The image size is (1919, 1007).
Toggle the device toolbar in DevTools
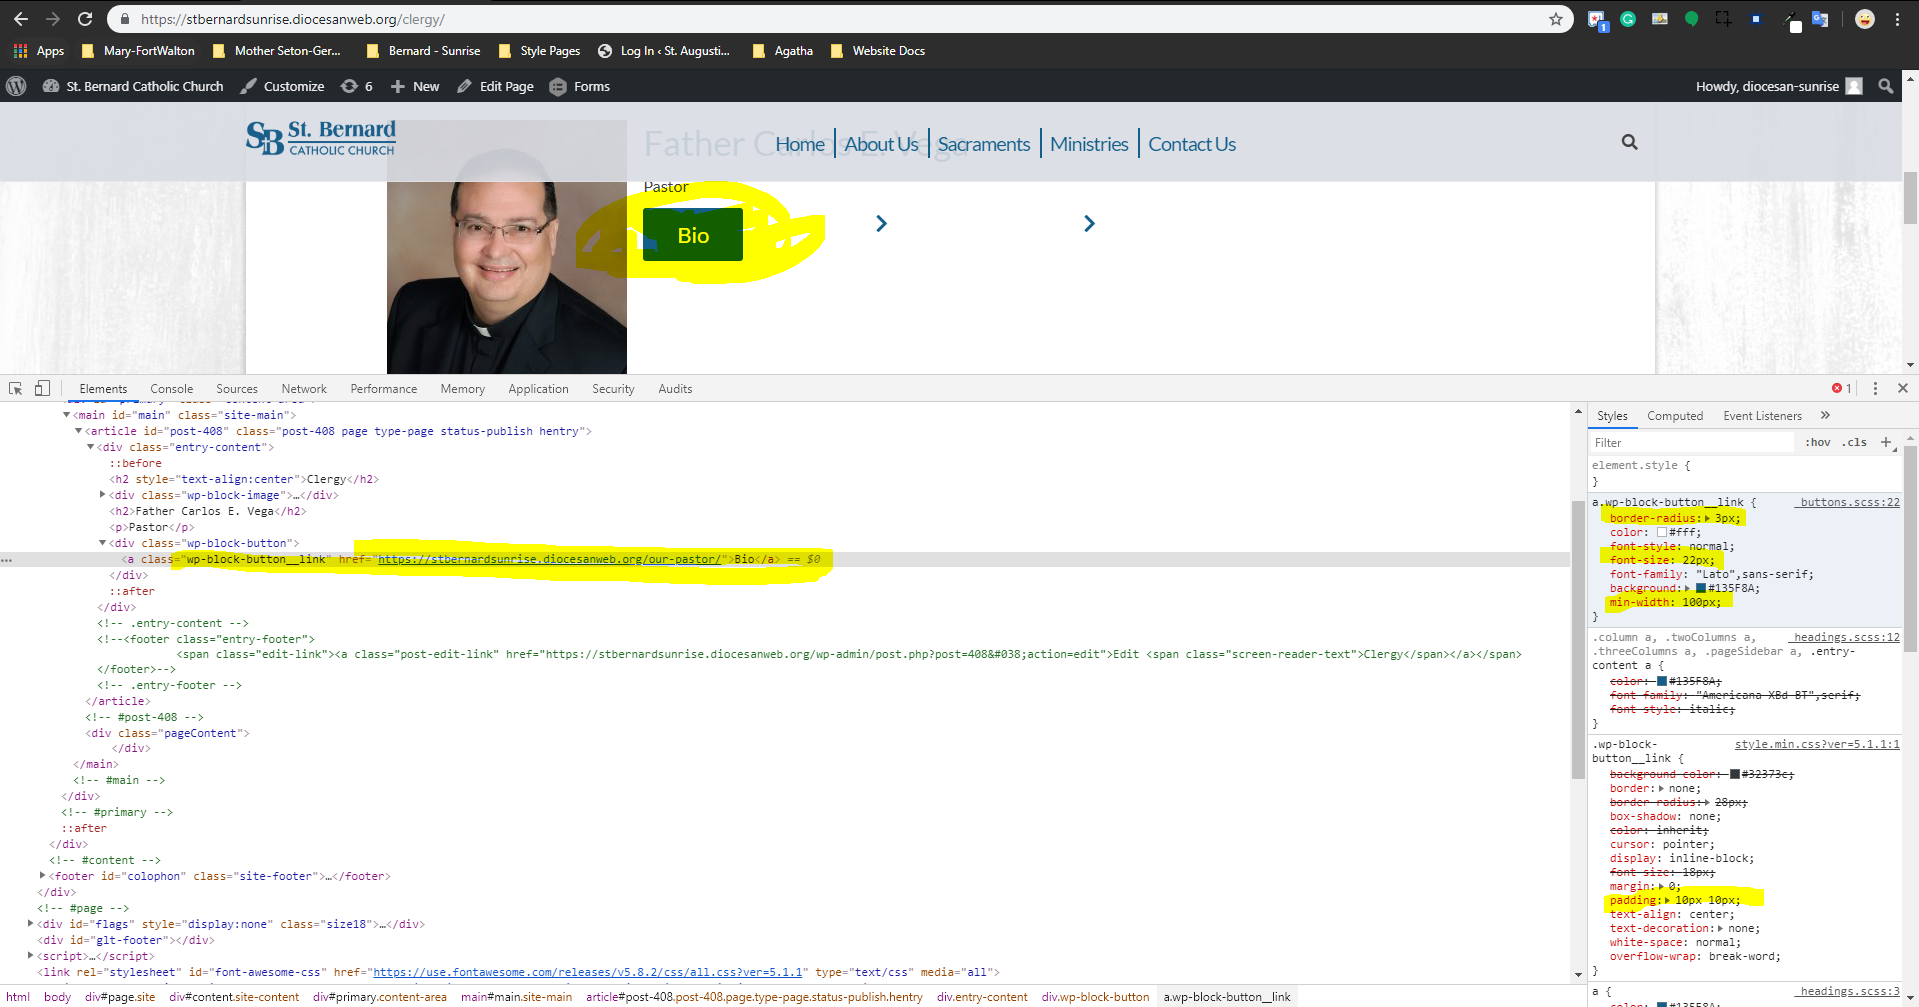(42, 389)
